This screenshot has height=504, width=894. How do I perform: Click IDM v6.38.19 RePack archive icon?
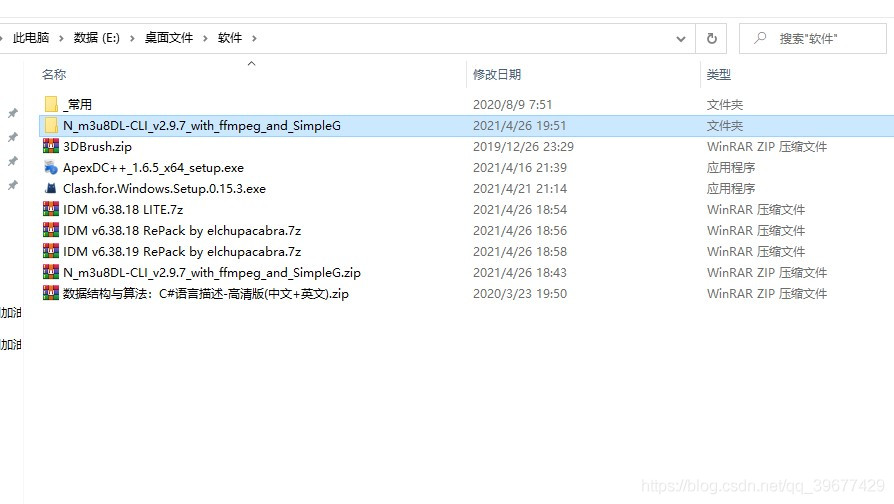pyautogui.click(x=51, y=251)
